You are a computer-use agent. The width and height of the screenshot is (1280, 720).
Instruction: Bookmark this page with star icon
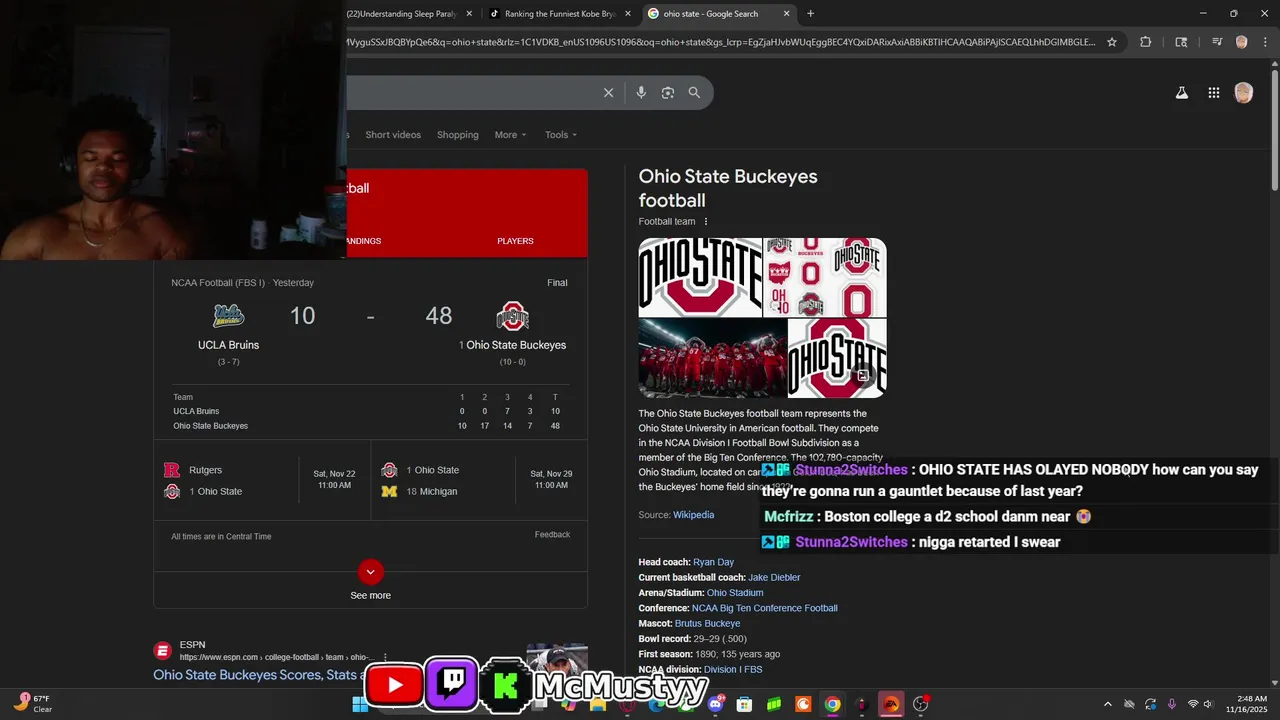tap(1111, 42)
